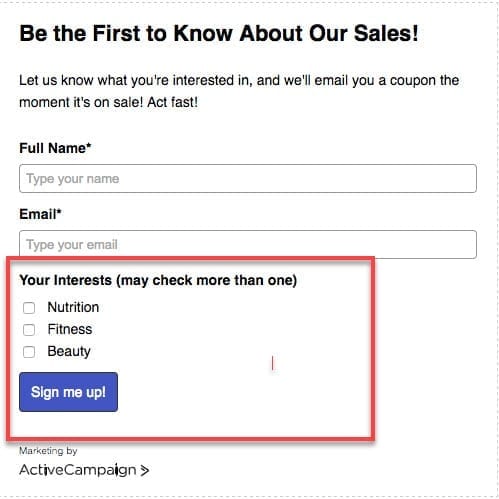Viewport: 499px width, 499px height.
Task: Click the ActiveCampaign chevron arrow icon
Action: 144,470
